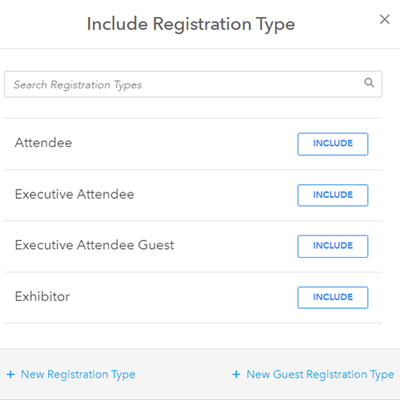Open the New Registration Type link
This screenshot has height=400, width=400.
pos(78,374)
